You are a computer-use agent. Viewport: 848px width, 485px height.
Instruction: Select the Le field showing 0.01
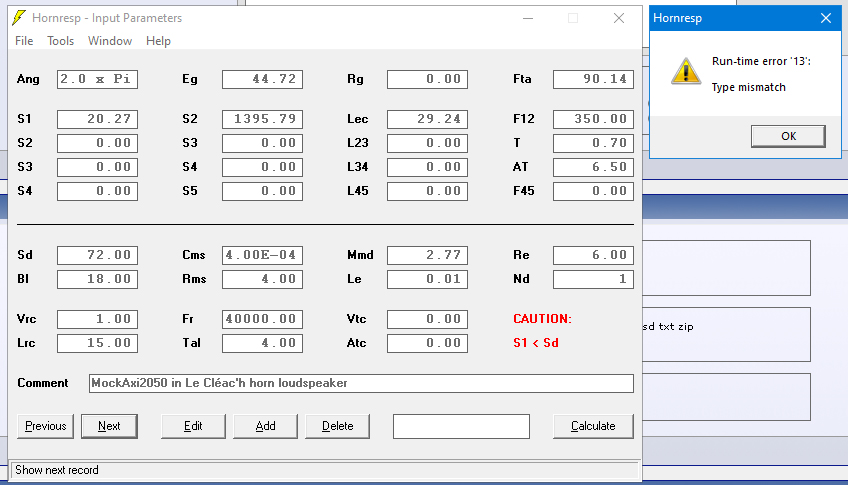point(427,279)
